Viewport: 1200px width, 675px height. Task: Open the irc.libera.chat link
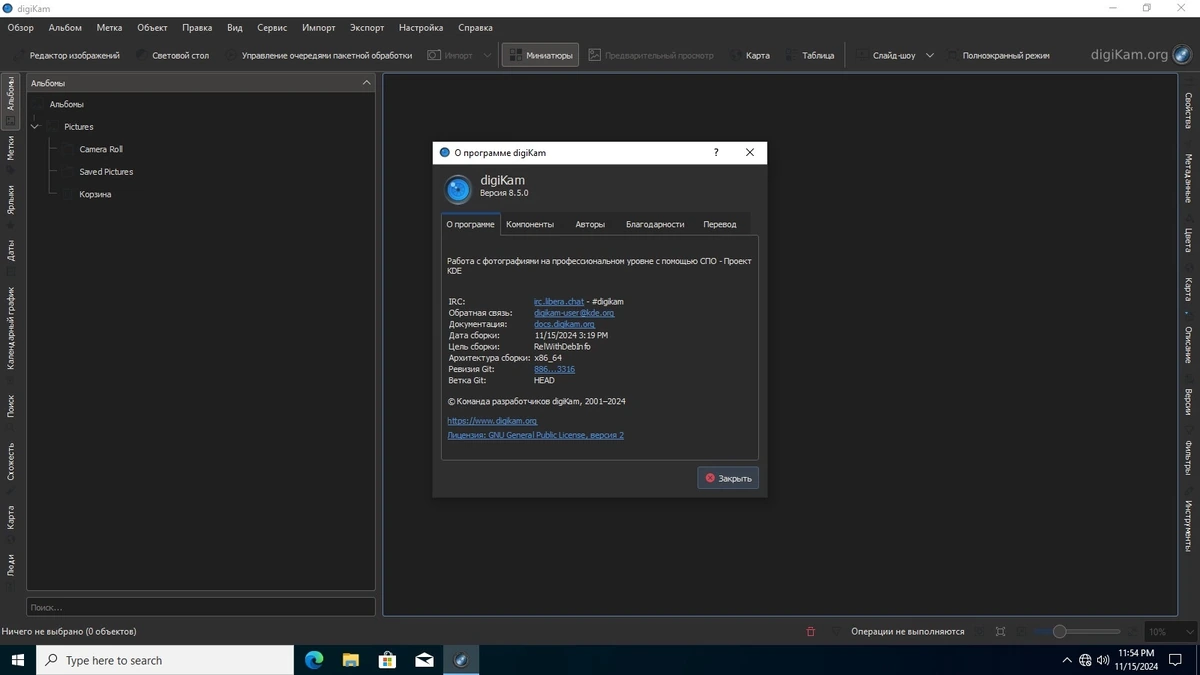pyautogui.click(x=559, y=301)
